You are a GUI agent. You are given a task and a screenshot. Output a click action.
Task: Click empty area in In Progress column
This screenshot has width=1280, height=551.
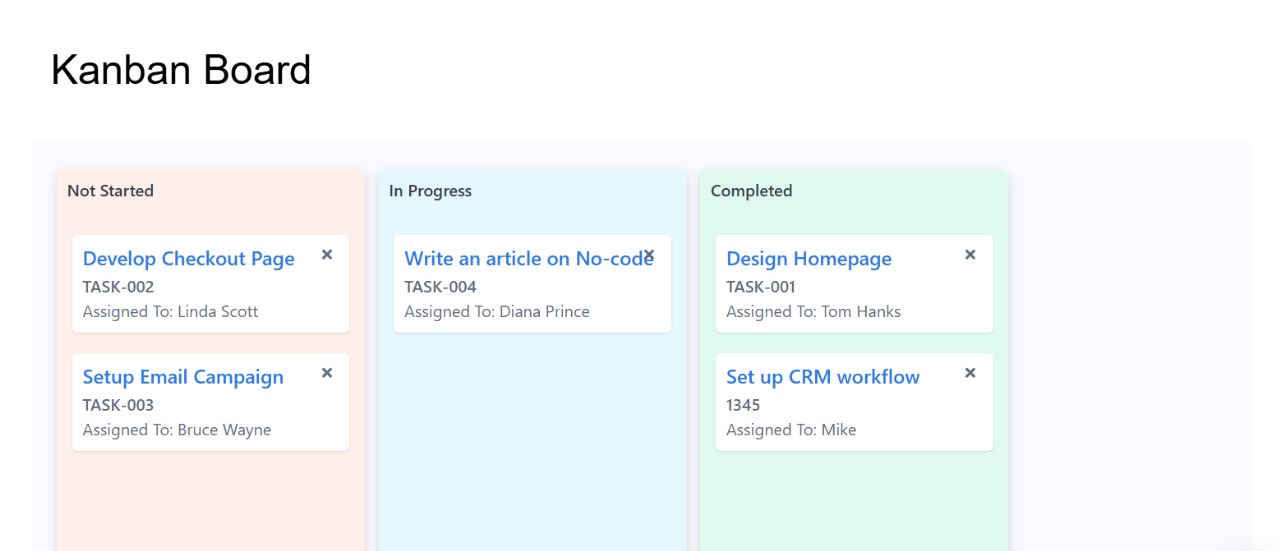pyautogui.click(x=532, y=440)
